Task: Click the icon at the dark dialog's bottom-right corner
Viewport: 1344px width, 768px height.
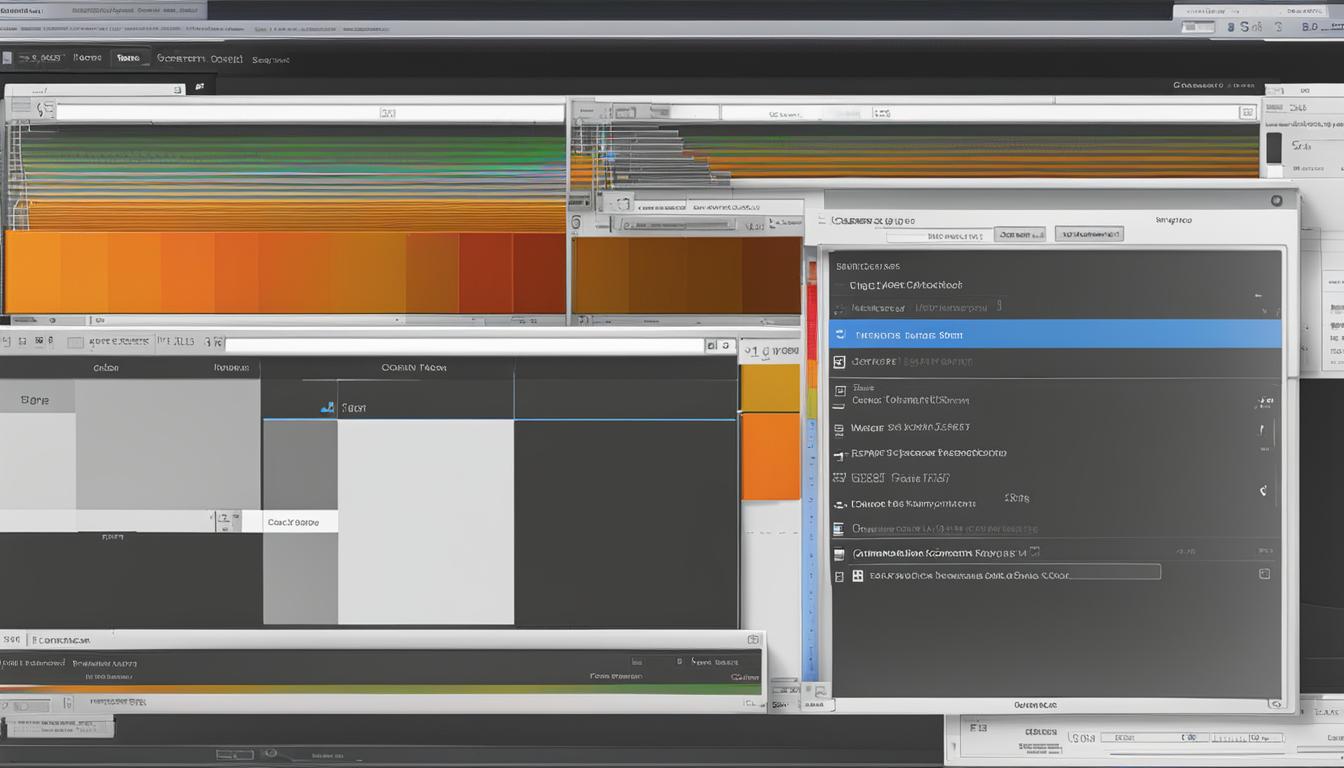Action: click(x=1275, y=704)
